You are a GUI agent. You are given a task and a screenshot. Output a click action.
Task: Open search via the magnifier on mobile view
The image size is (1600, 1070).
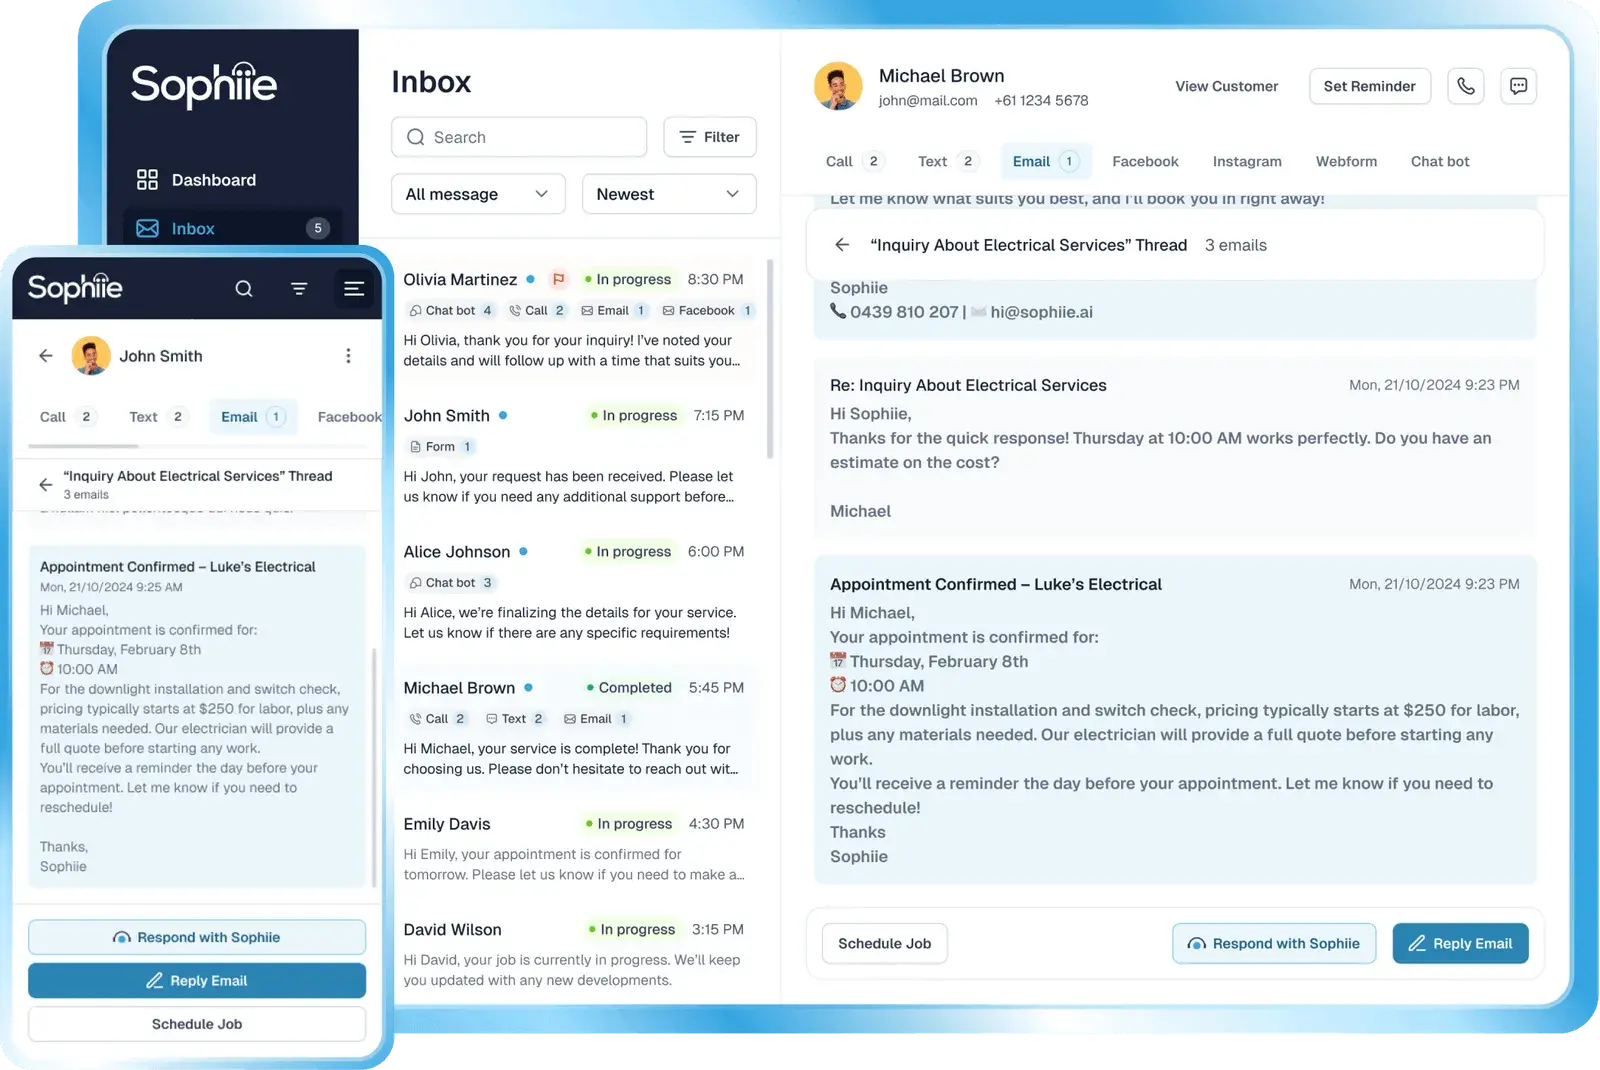(244, 288)
